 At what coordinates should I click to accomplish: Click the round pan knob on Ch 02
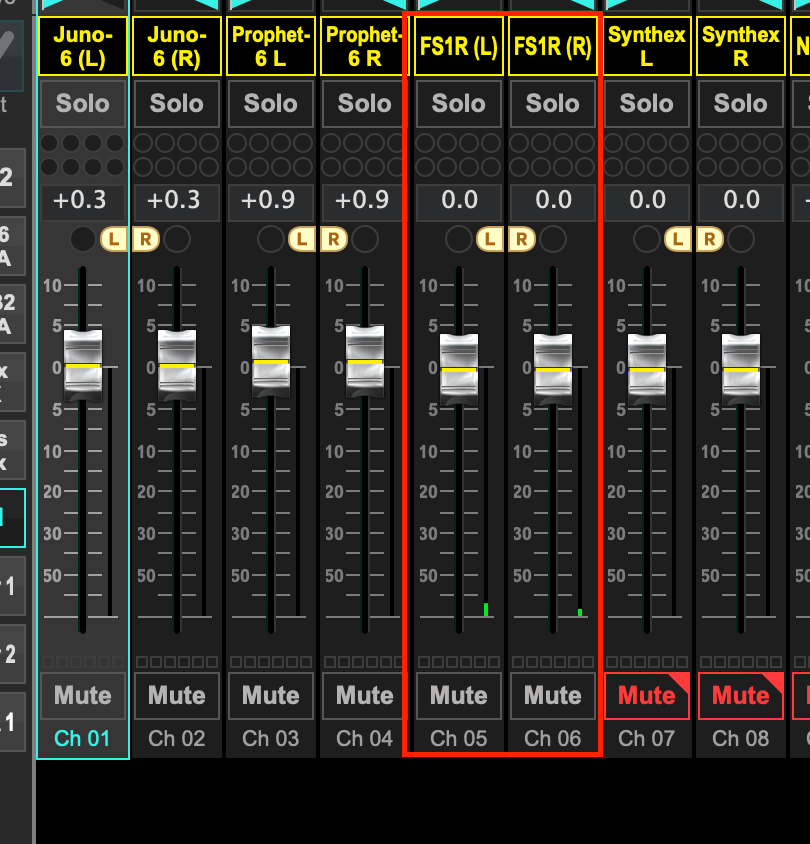click(x=177, y=239)
